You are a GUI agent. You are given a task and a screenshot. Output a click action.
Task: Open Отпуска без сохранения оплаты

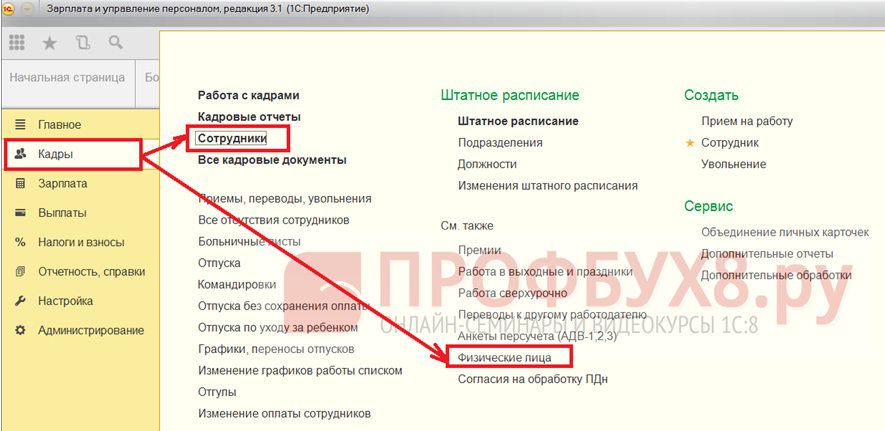tap(283, 306)
